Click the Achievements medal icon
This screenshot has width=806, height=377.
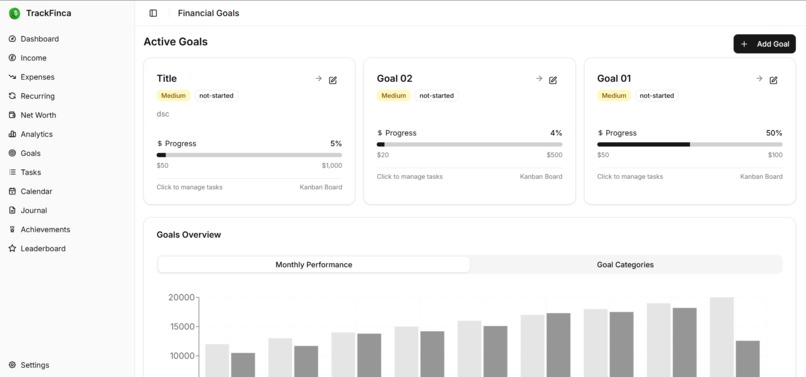click(x=12, y=229)
